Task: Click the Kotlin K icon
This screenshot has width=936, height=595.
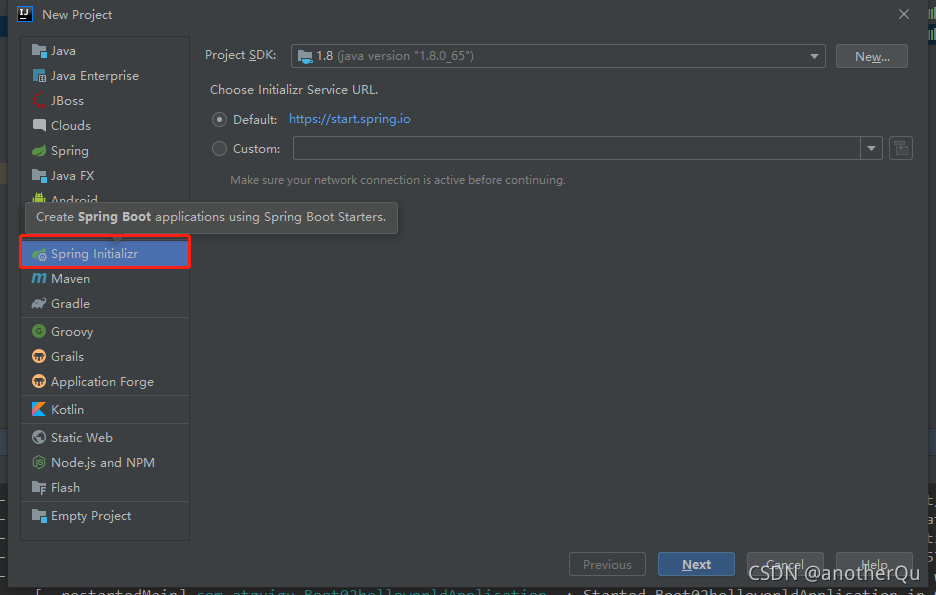Action: click(39, 409)
